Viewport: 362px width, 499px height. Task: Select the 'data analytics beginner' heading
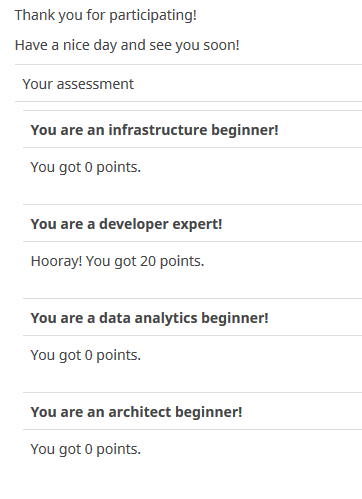149,318
